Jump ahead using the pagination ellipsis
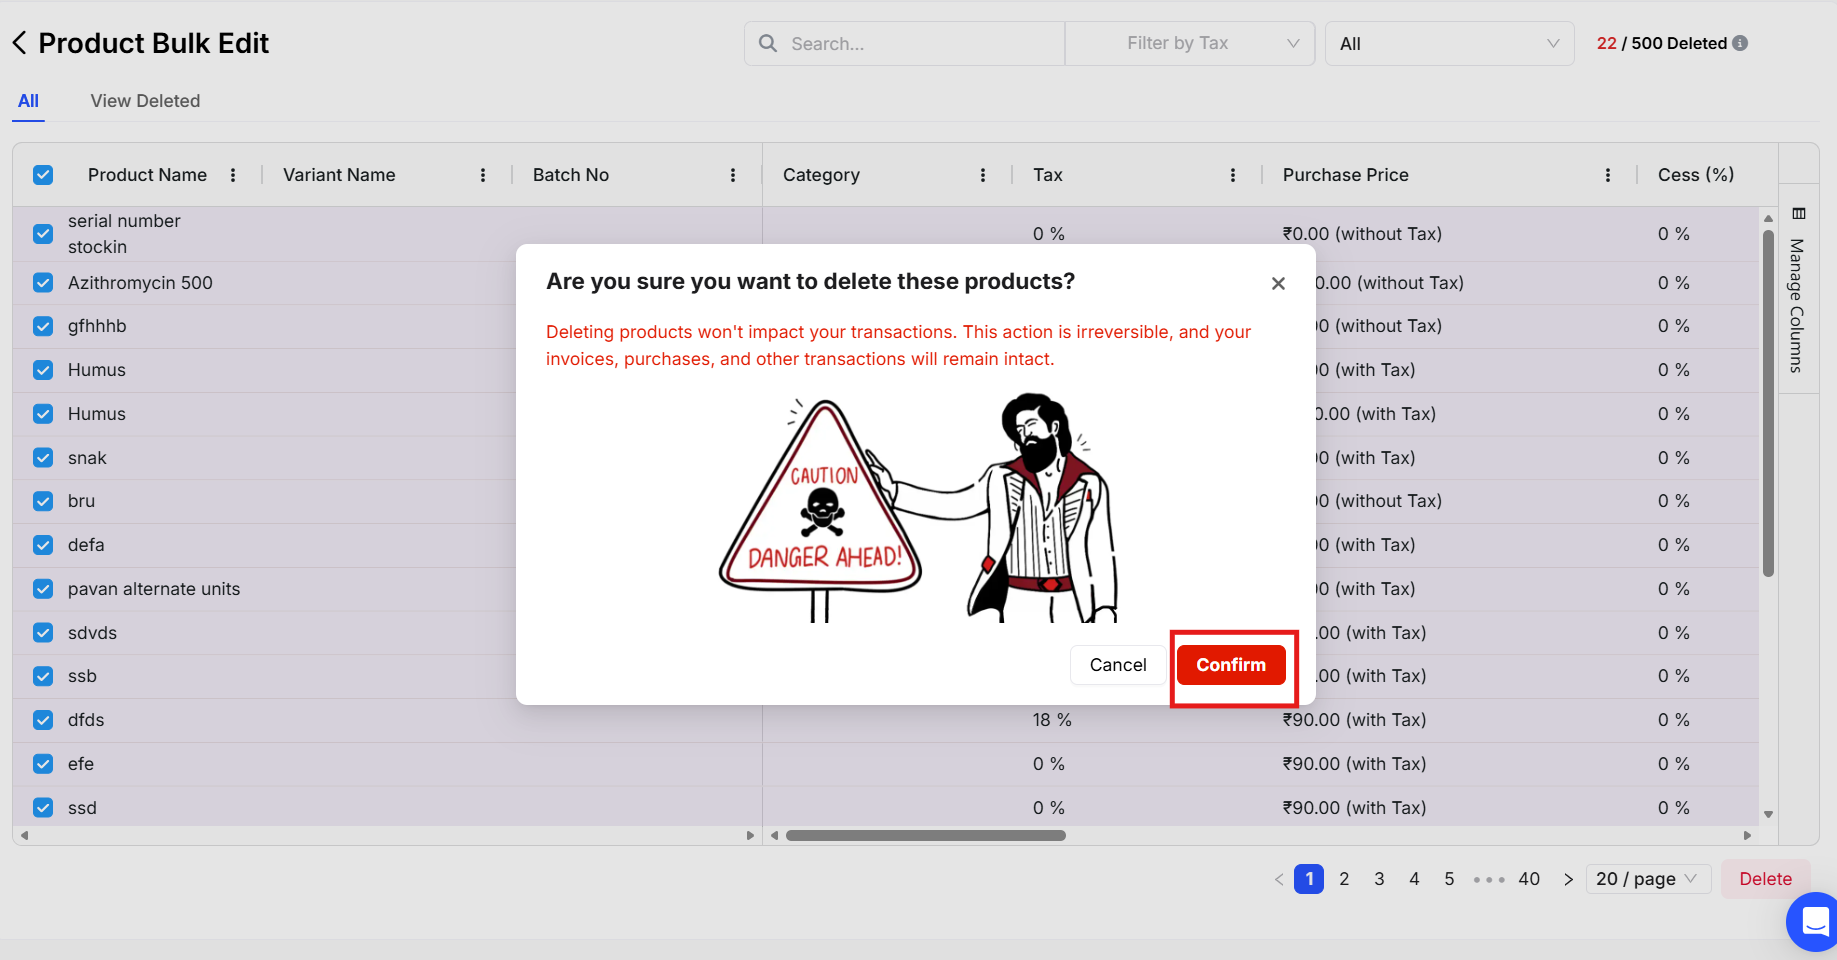This screenshot has height=960, width=1837. coord(1489,880)
